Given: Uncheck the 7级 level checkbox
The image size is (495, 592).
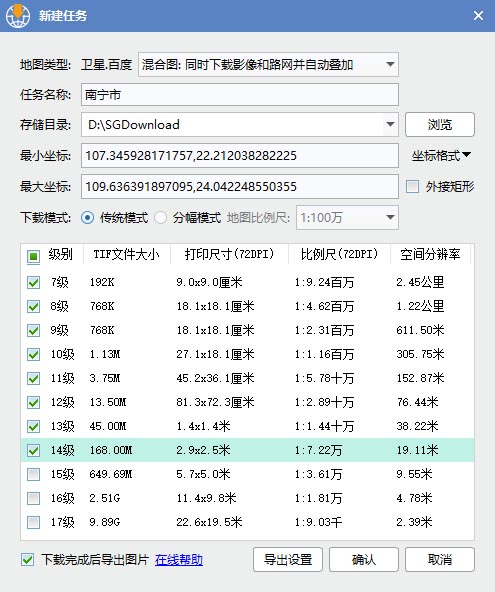Looking at the screenshot, I should pos(33,282).
